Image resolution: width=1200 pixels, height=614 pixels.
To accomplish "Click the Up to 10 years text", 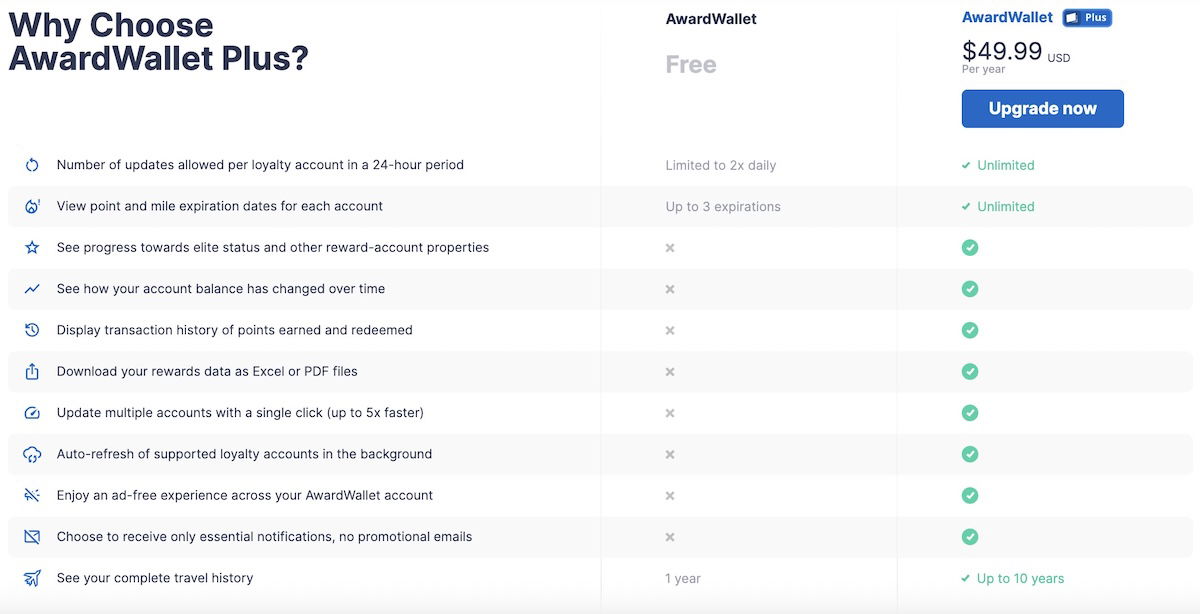I will 1020,578.
